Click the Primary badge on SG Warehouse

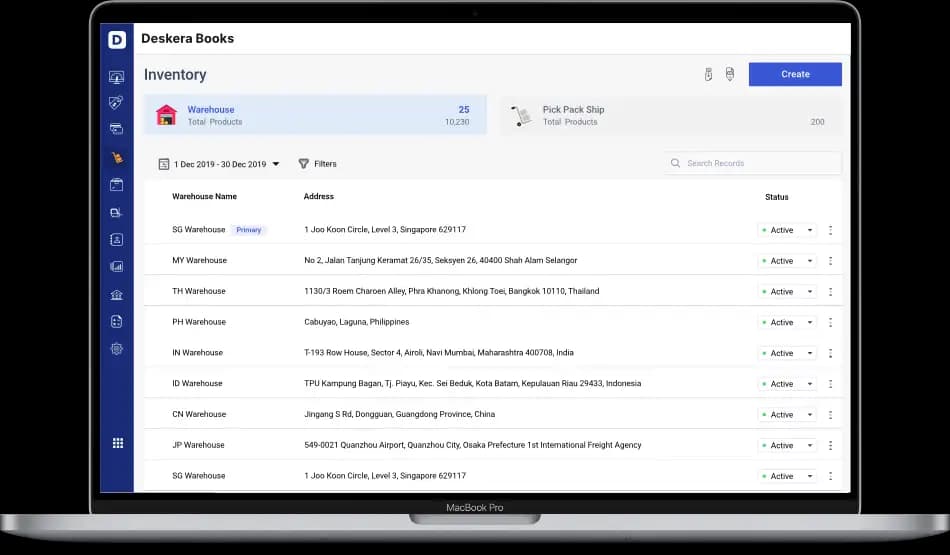(248, 230)
